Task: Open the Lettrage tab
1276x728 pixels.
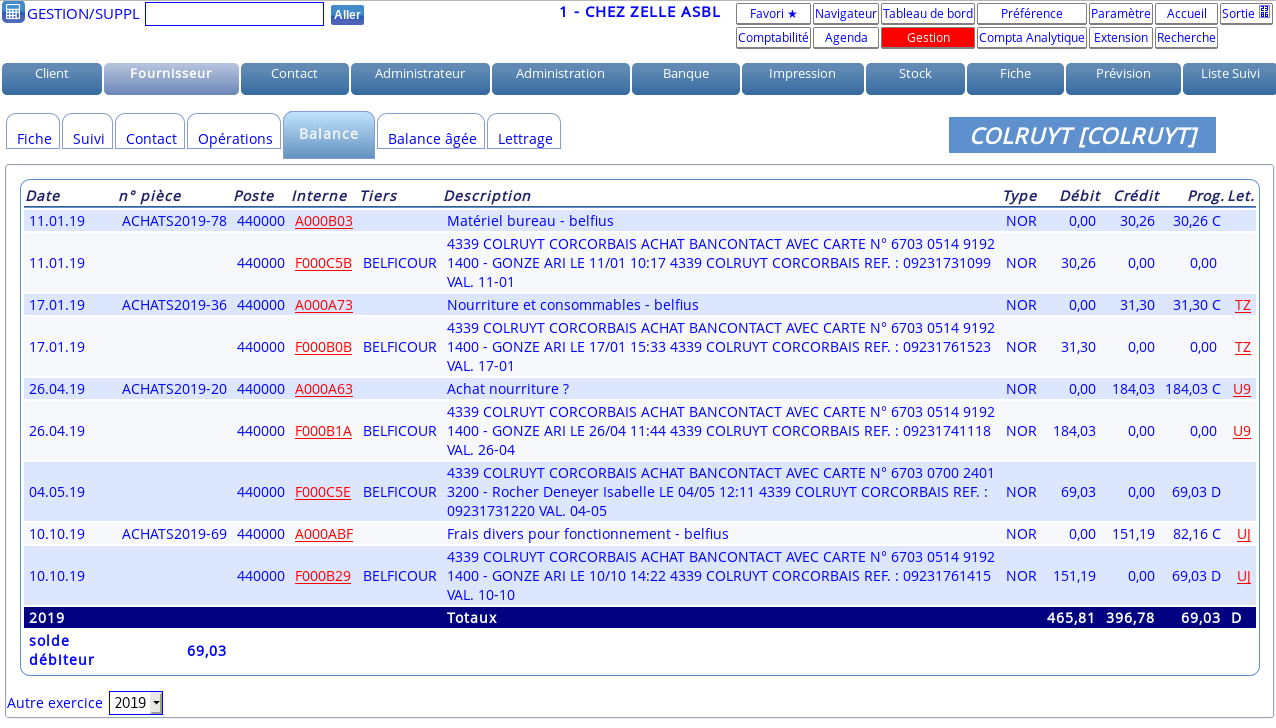Action: pos(524,139)
